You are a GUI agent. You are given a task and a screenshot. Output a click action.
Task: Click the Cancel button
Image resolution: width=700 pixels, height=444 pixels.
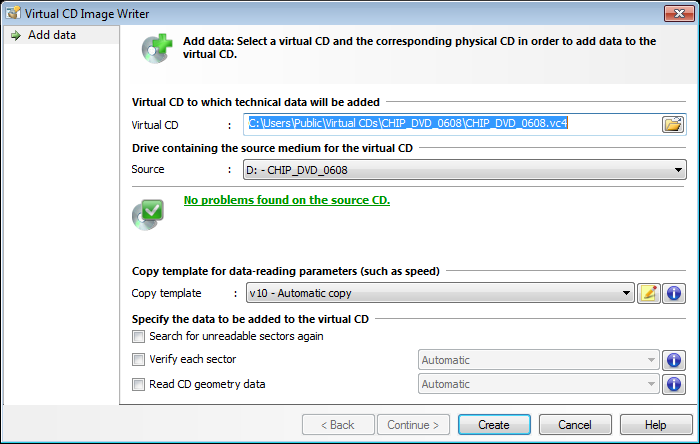575,425
